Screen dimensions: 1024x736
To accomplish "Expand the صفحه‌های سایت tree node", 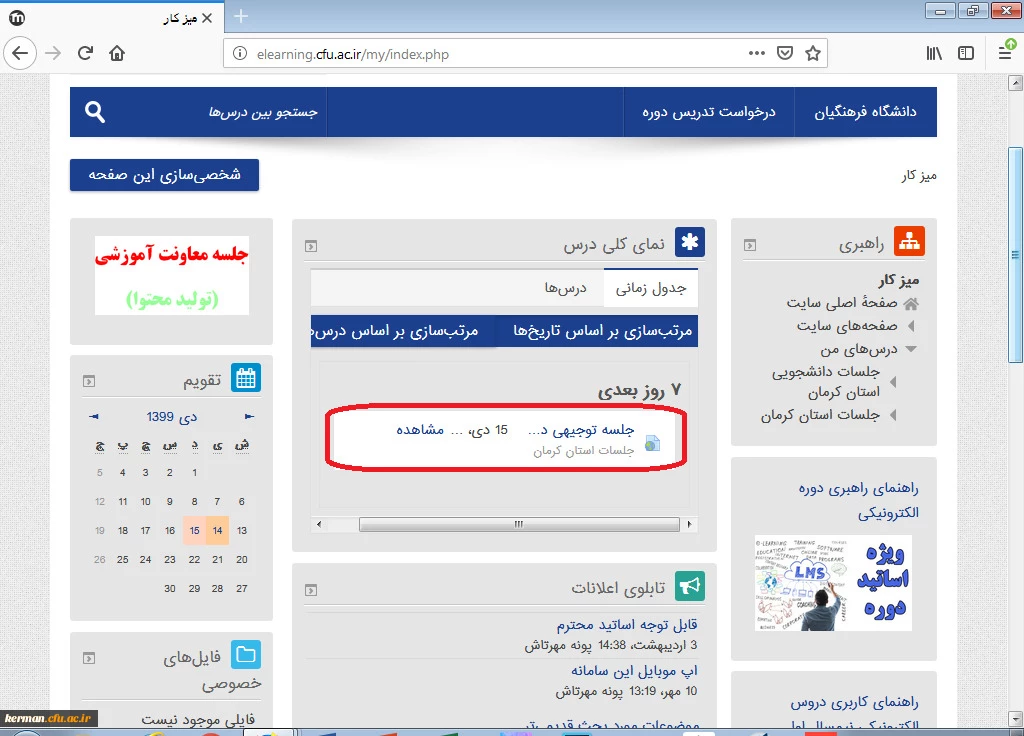I will 910,326.
